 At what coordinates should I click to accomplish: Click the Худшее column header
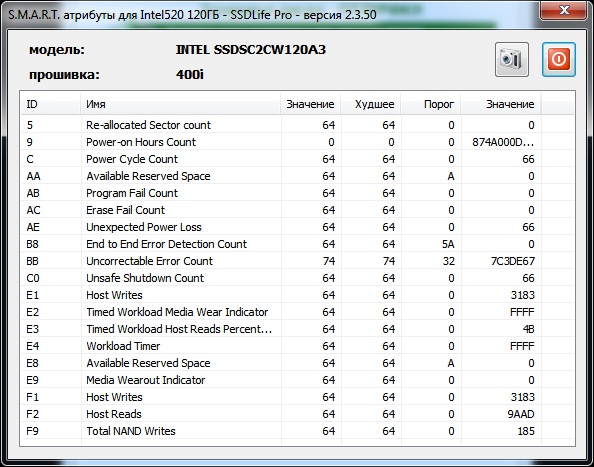(x=371, y=104)
